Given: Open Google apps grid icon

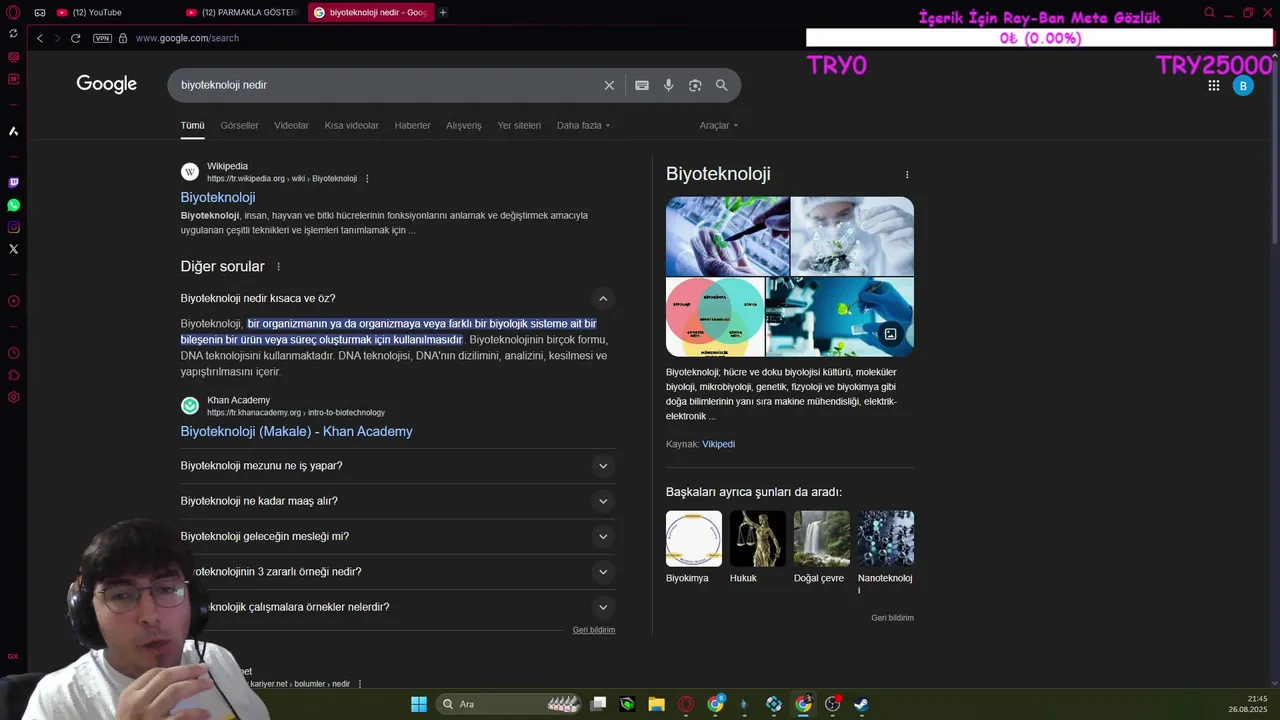Looking at the screenshot, I should [x=1214, y=86].
